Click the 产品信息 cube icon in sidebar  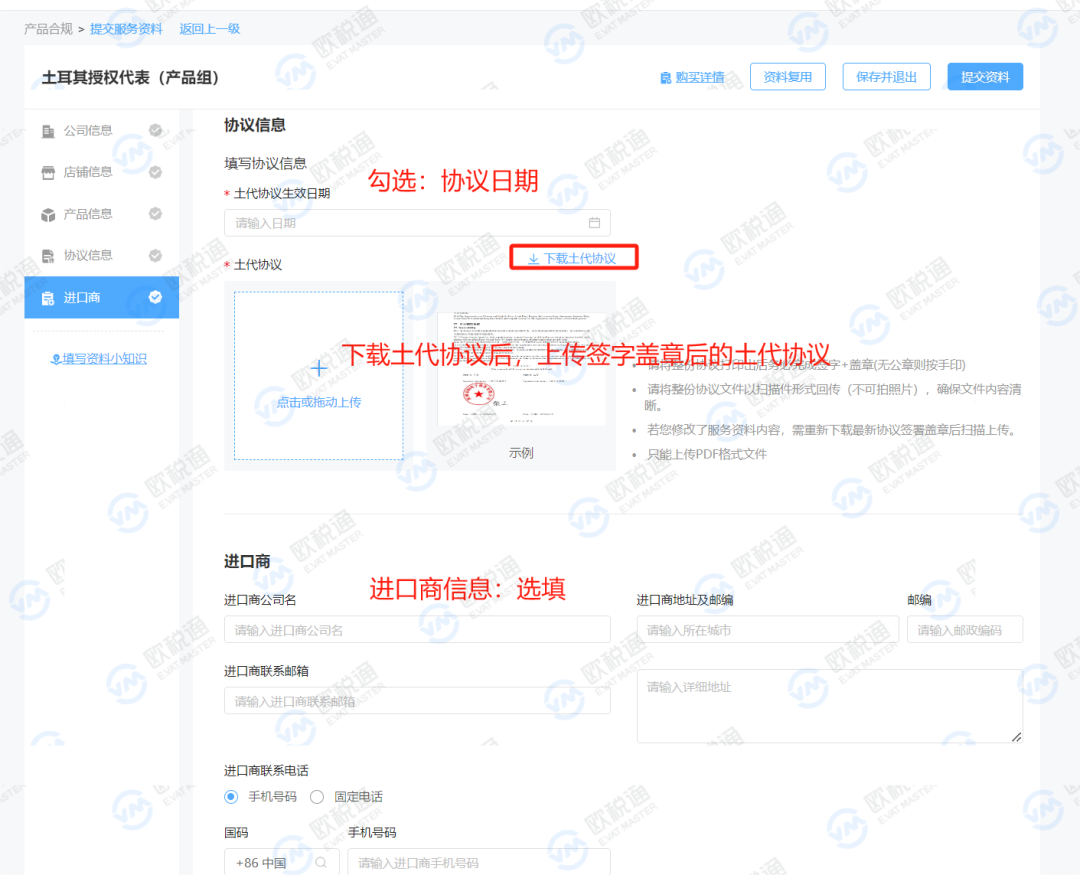click(48, 213)
